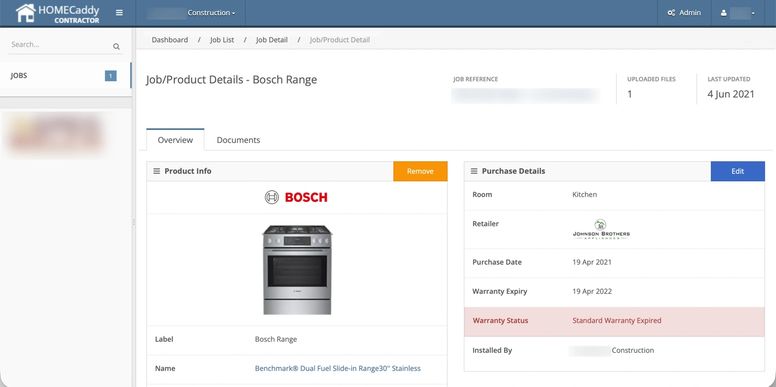The height and width of the screenshot is (387, 776).
Task: Click the Bosch brand logo
Action: 296,197
